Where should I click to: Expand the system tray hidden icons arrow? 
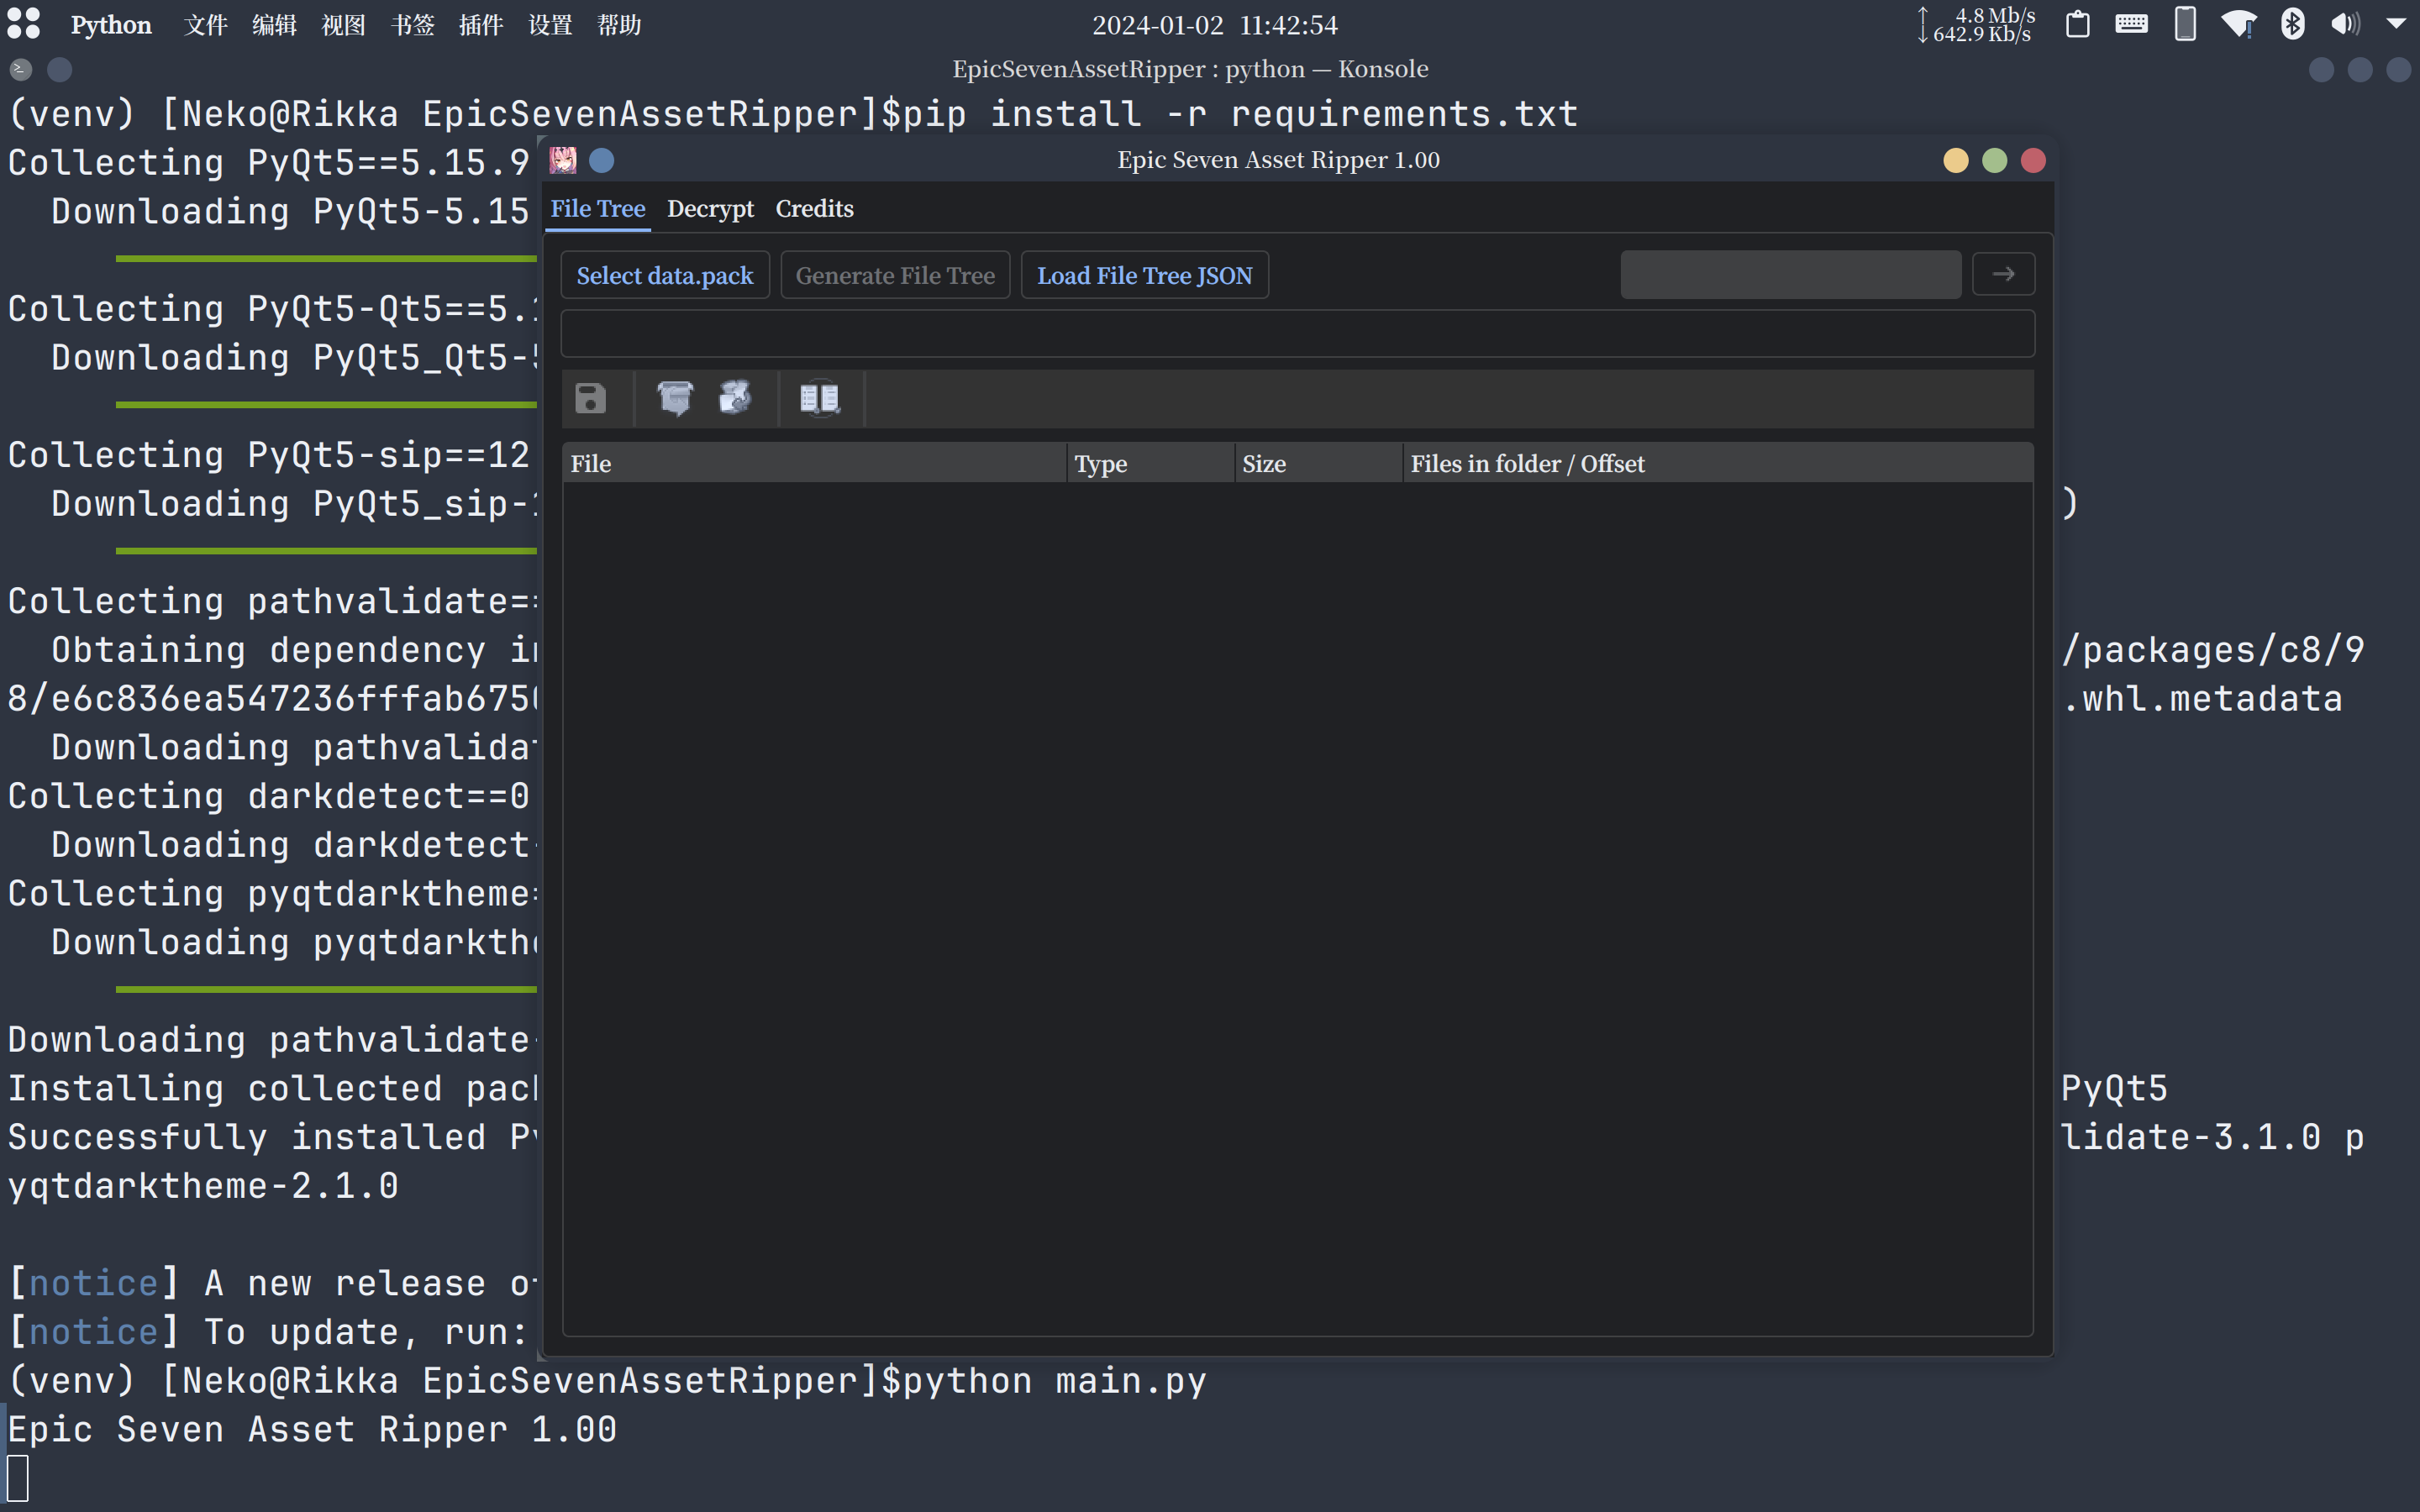click(2396, 24)
